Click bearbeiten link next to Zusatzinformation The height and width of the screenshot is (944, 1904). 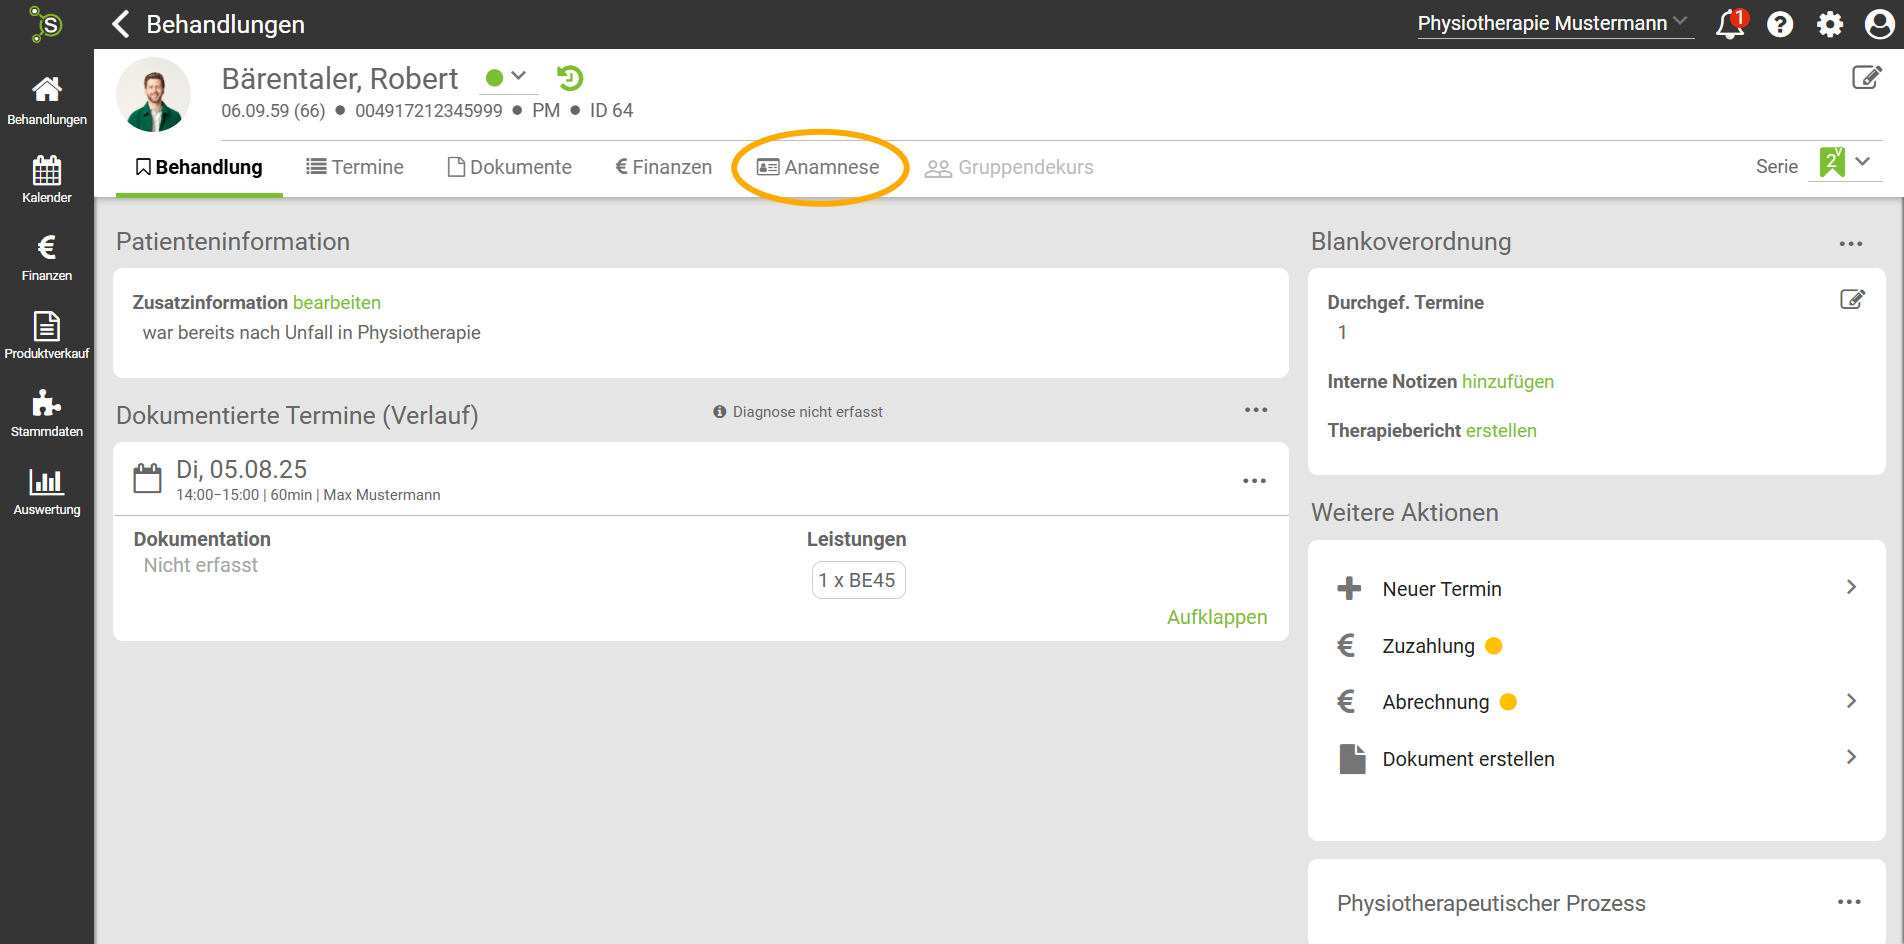pyautogui.click(x=336, y=302)
